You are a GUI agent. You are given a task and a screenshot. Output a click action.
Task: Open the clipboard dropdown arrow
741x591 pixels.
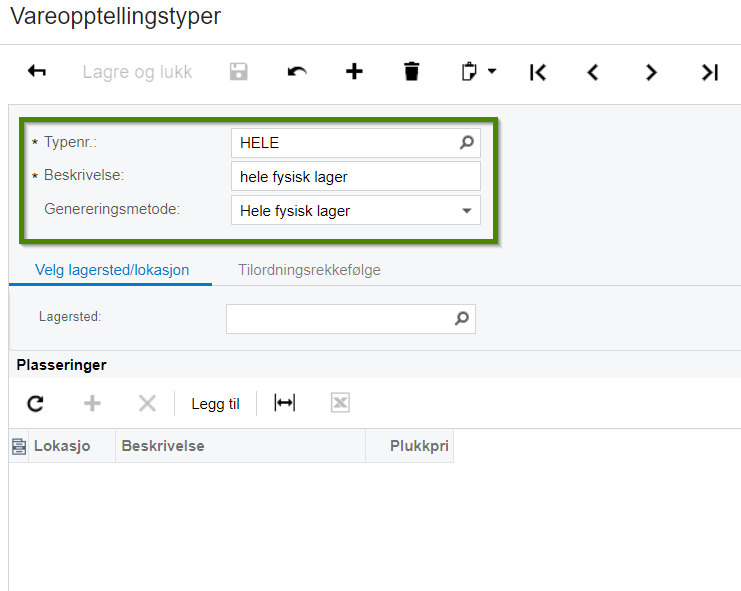point(492,71)
